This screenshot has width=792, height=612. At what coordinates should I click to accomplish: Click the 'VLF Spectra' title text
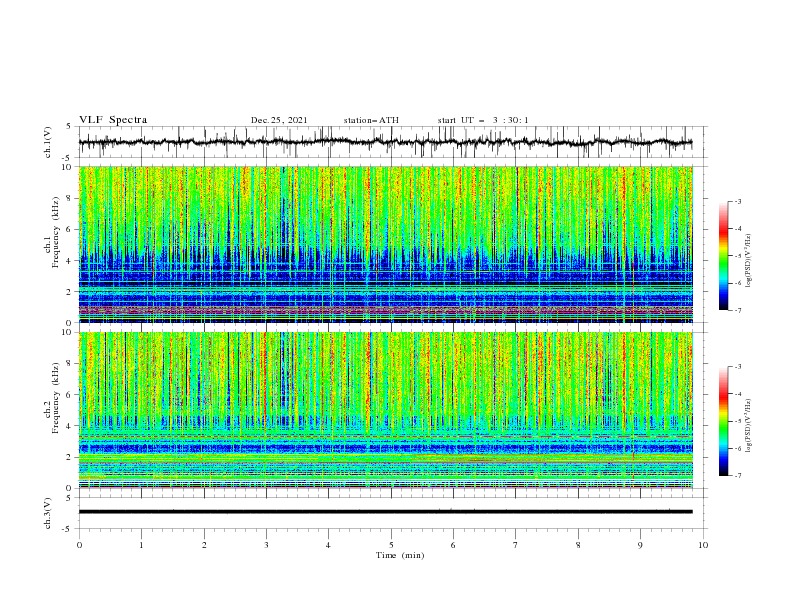point(113,120)
